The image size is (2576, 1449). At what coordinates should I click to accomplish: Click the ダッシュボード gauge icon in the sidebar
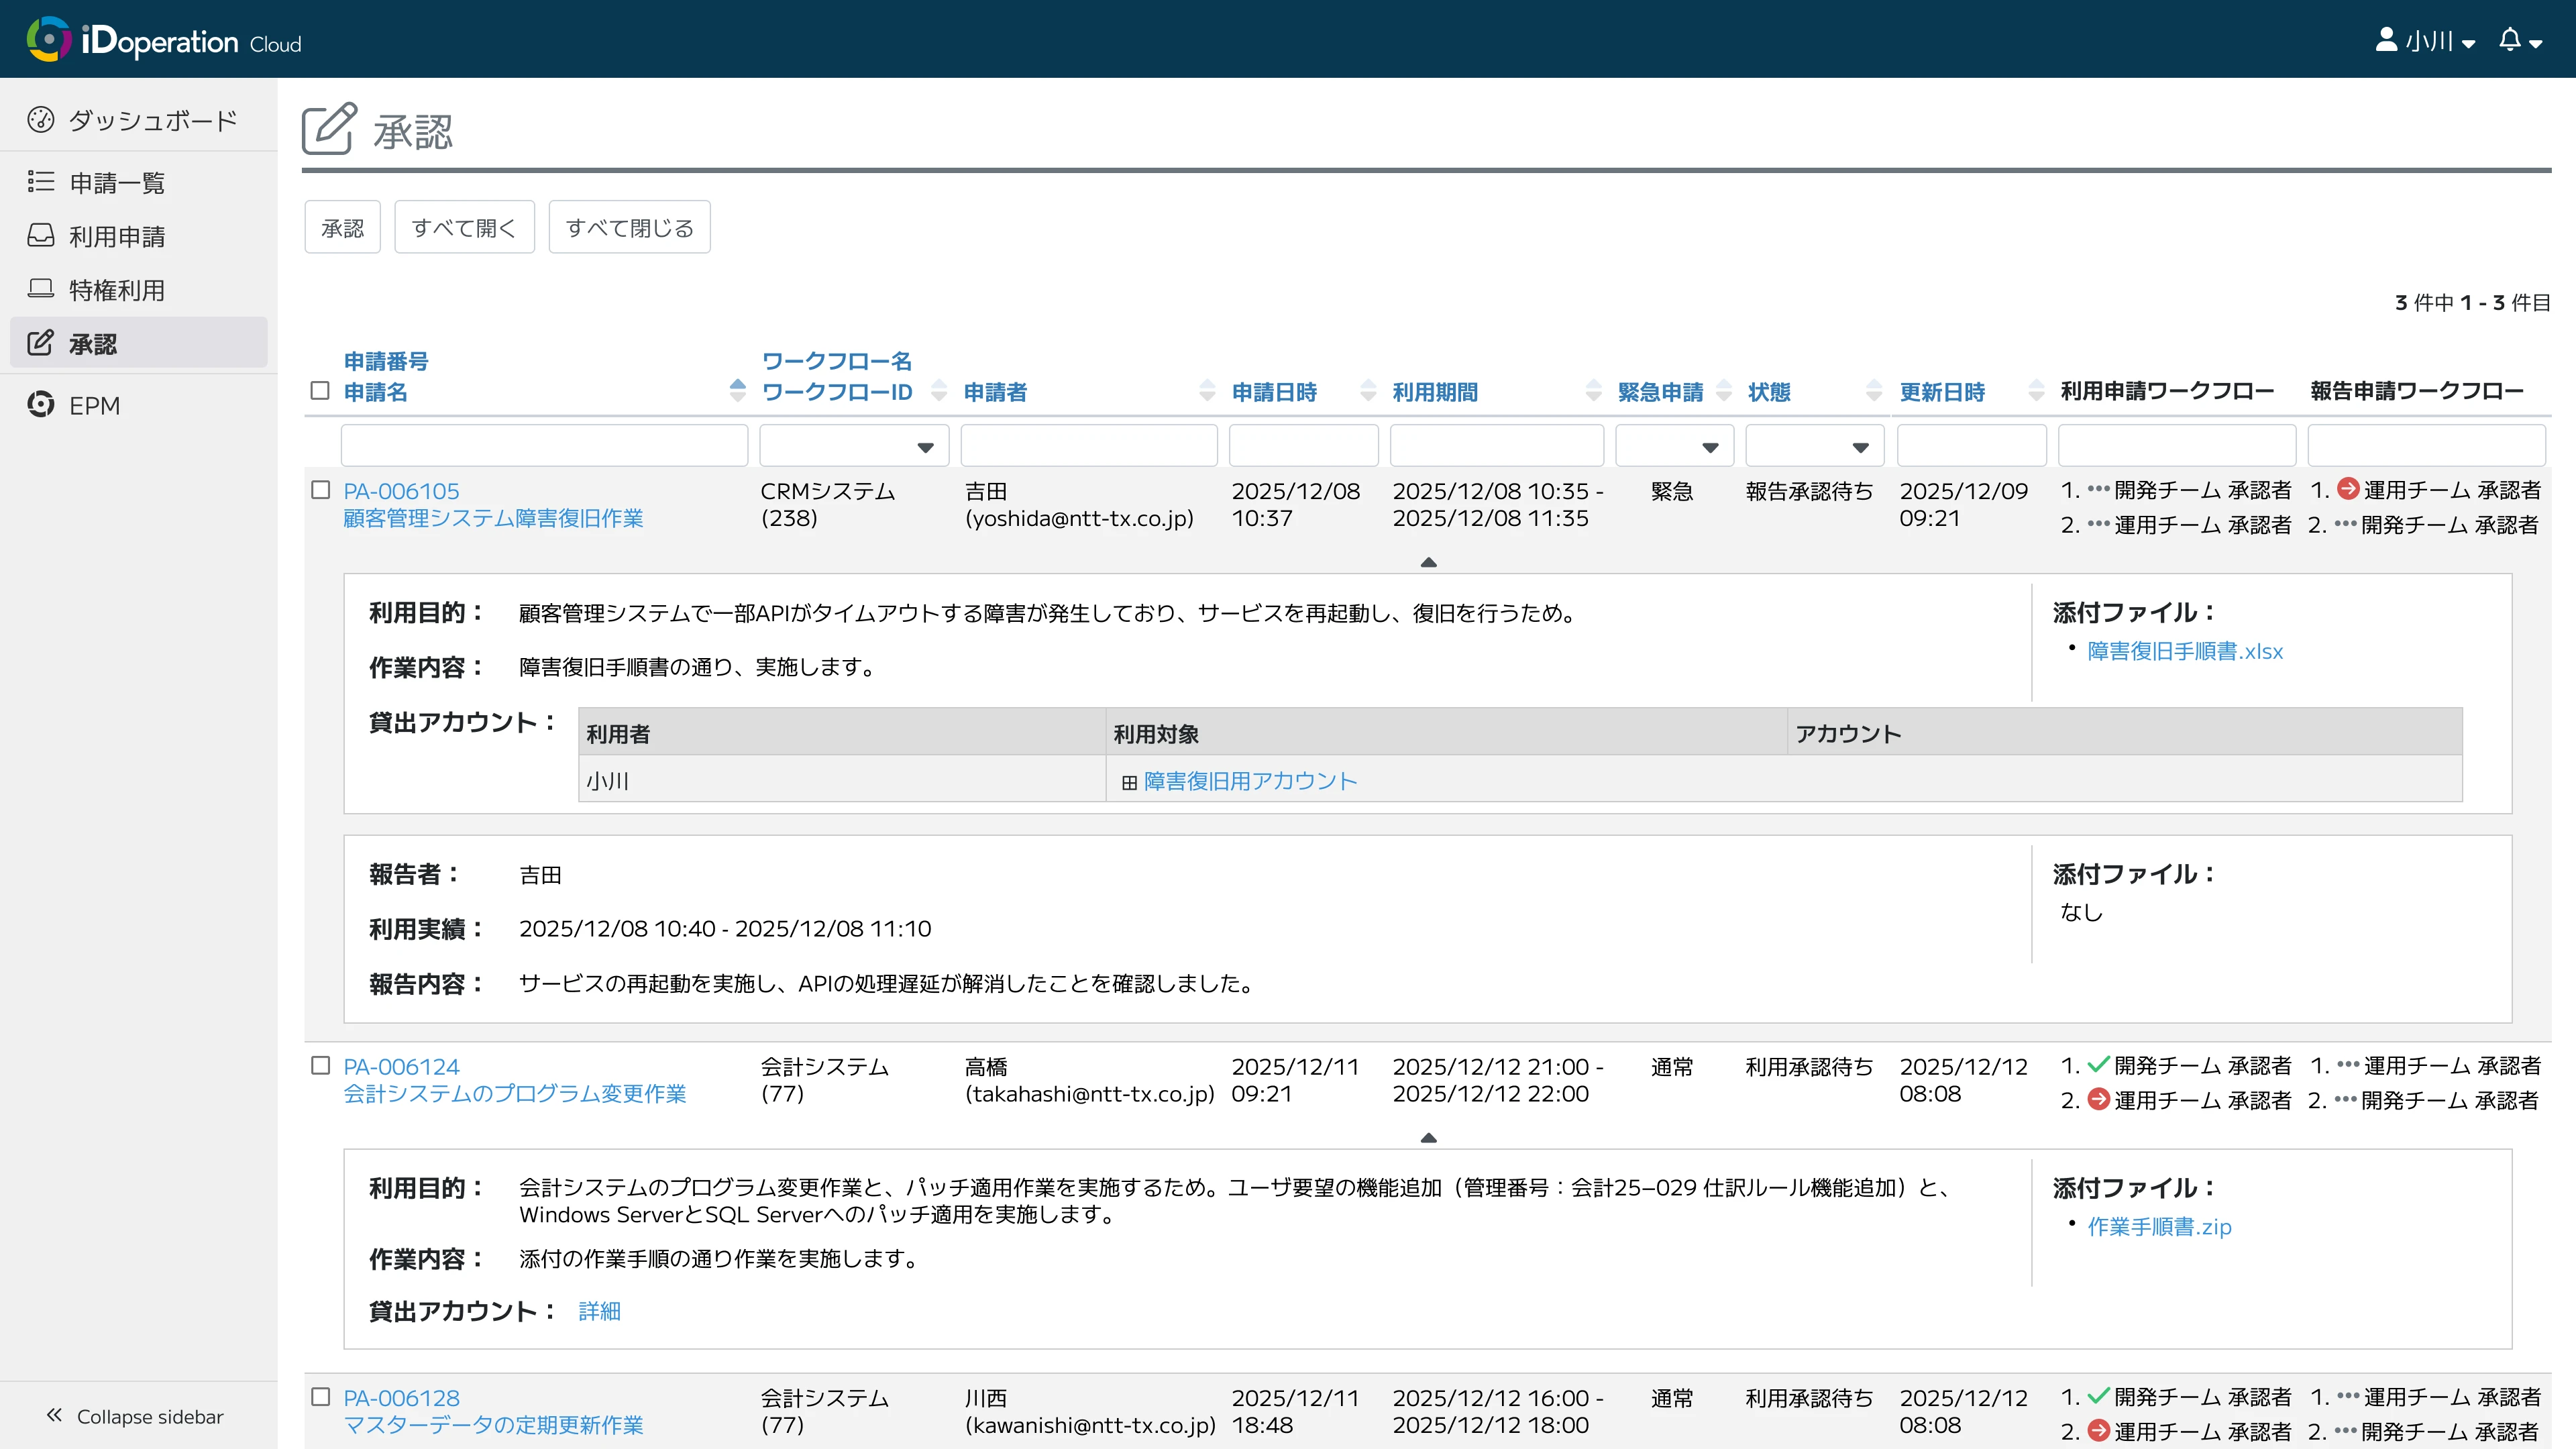(x=40, y=120)
